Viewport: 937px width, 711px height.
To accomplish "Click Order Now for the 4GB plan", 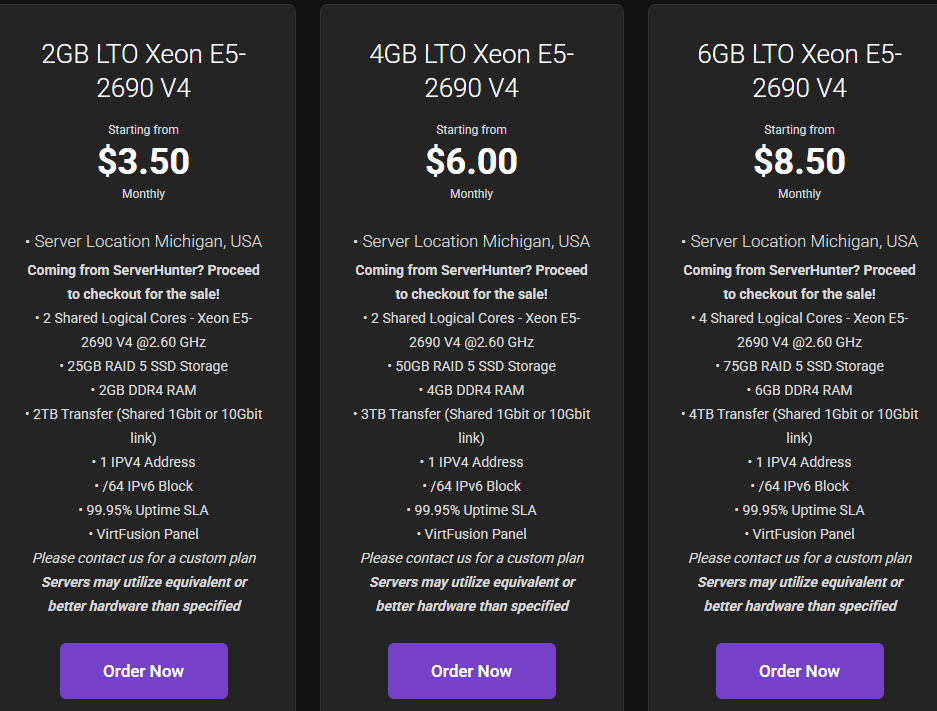I will click(471, 671).
